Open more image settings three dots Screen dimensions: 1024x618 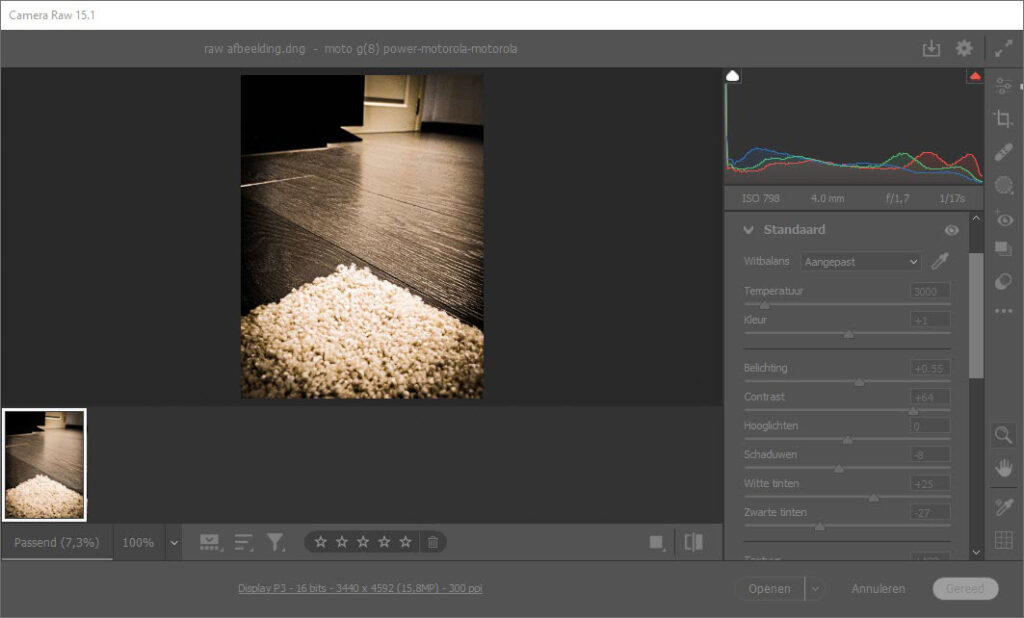tap(1004, 311)
